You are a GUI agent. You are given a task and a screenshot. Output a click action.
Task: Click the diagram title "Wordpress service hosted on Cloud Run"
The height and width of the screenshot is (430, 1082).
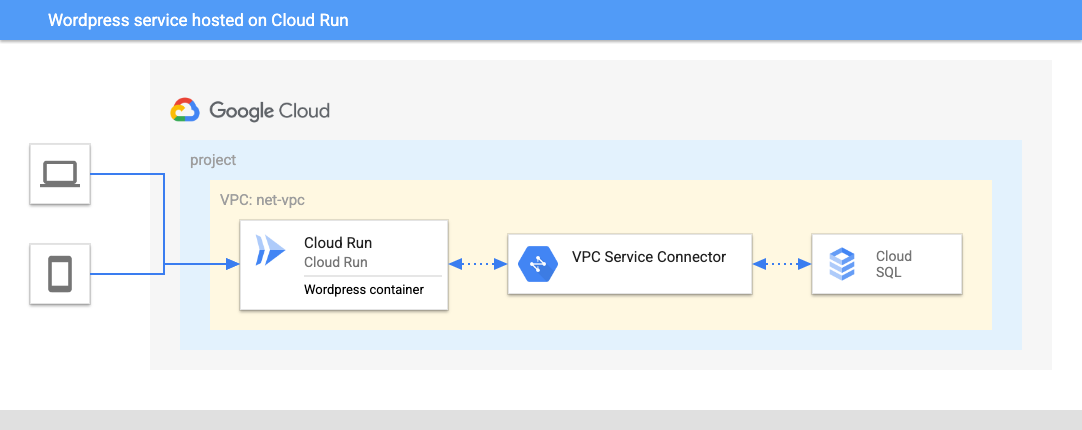click(198, 20)
